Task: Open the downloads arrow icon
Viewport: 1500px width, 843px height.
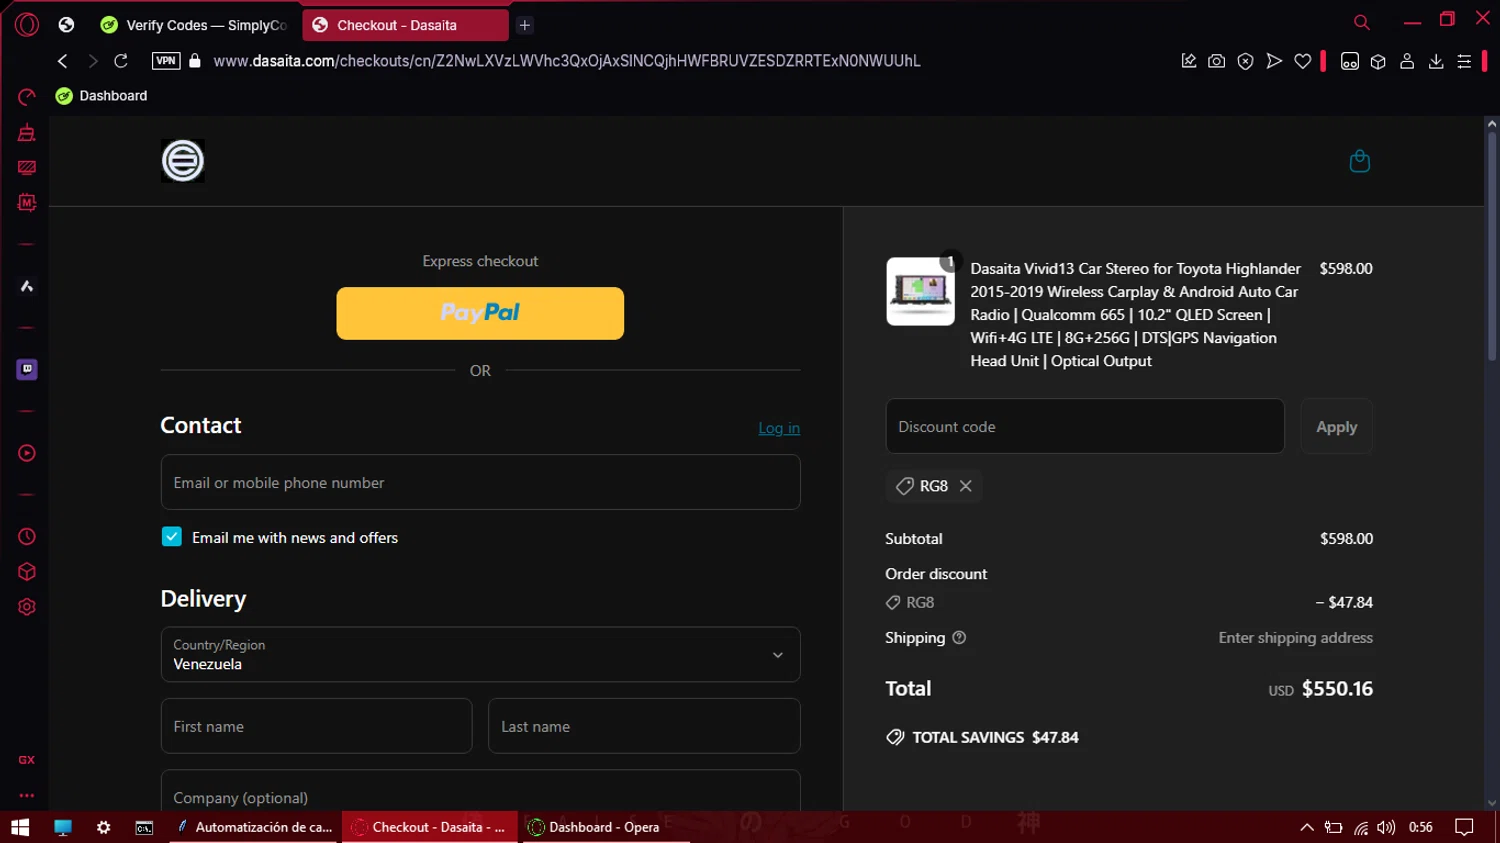Action: 1436,61
